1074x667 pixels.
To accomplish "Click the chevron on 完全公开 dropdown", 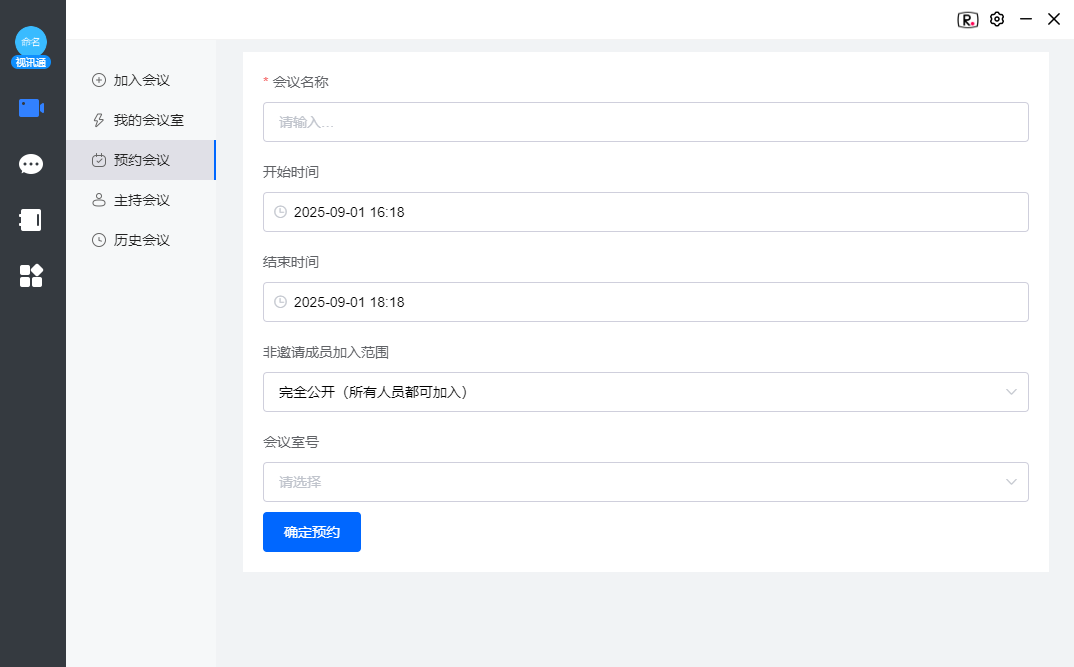I will tap(1010, 392).
